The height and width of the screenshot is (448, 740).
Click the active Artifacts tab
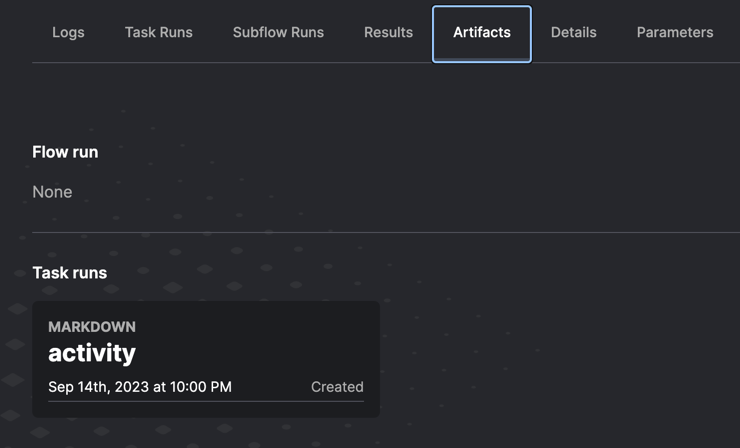482,33
